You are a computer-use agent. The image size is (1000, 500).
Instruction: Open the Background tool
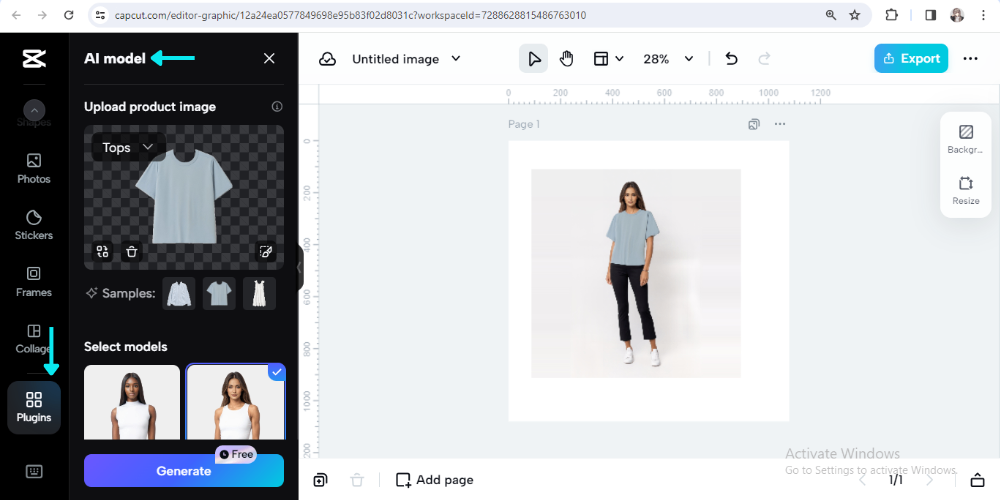966,139
